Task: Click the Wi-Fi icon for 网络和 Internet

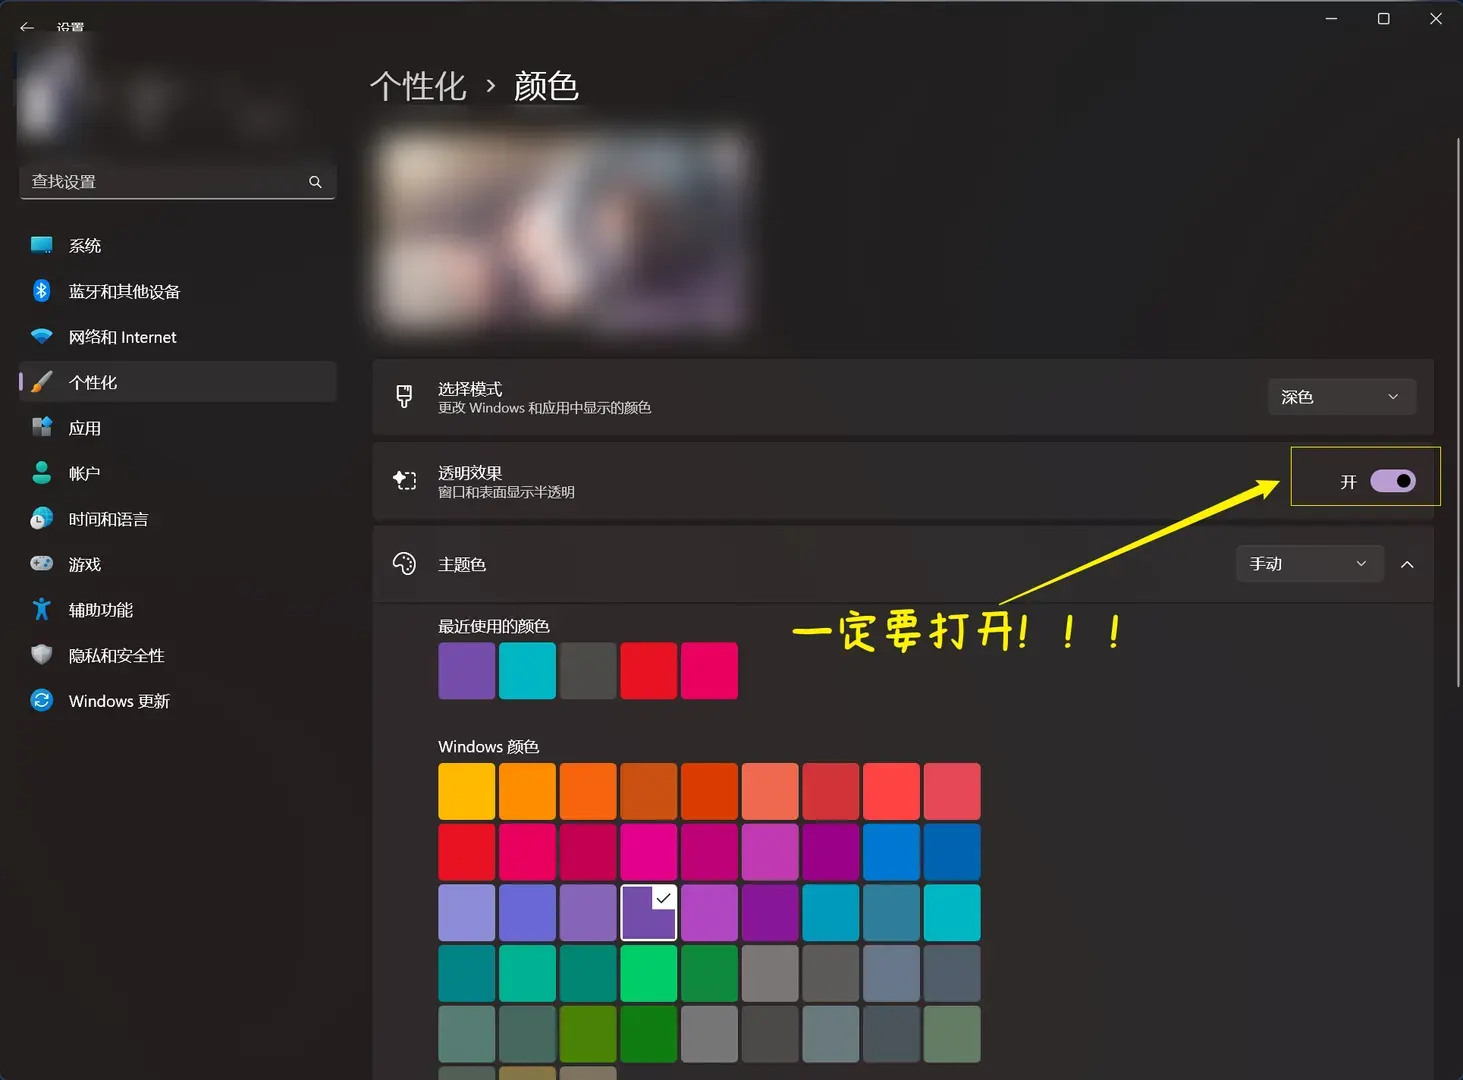Action: [41, 337]
